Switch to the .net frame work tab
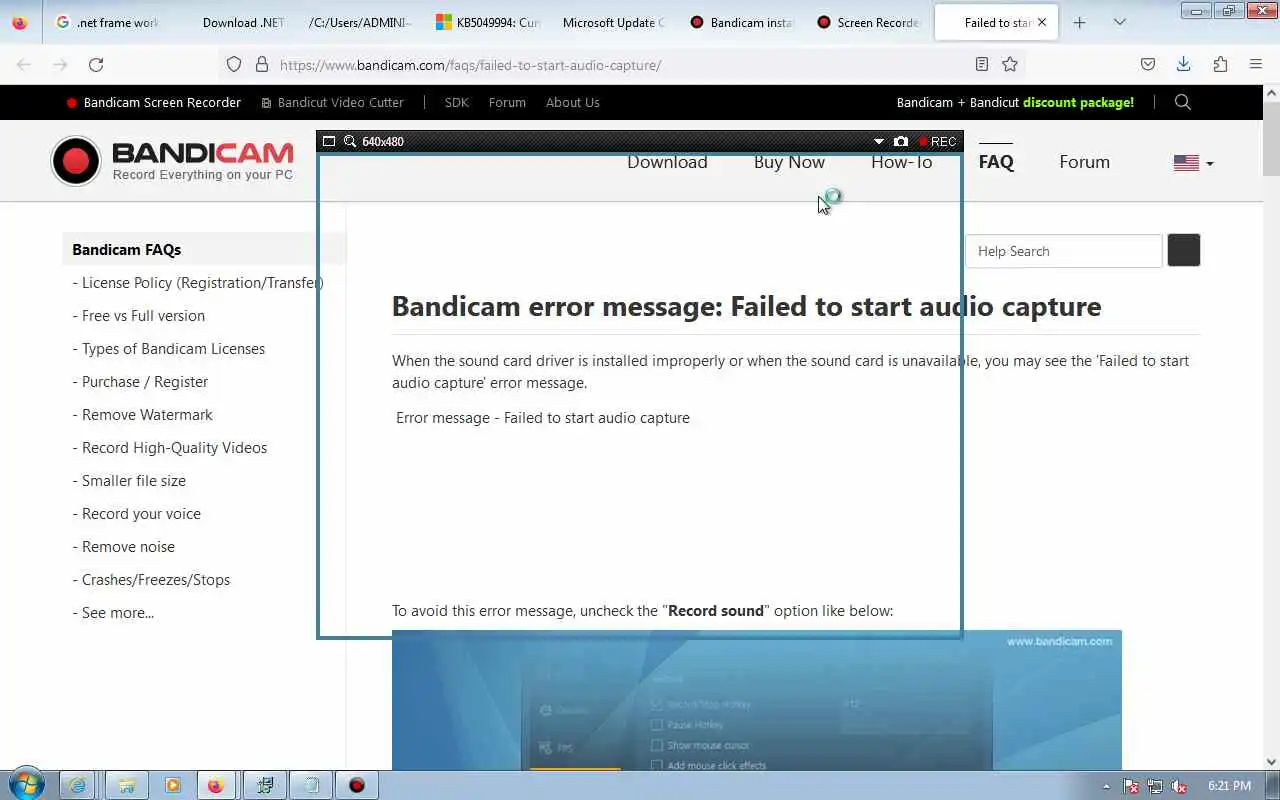The height and width of the screenshot is (800, 1280). (x=107, y=22)
